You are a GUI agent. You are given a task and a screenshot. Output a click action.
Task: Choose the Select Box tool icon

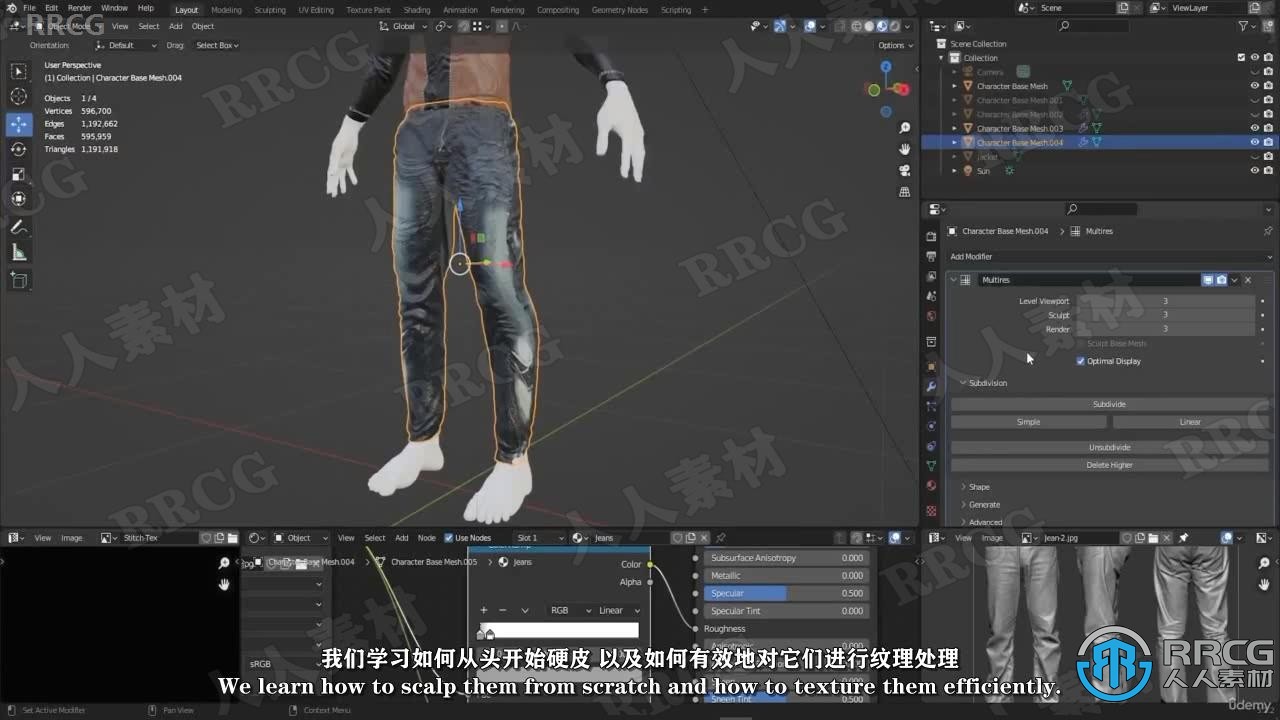pos(19,71)
